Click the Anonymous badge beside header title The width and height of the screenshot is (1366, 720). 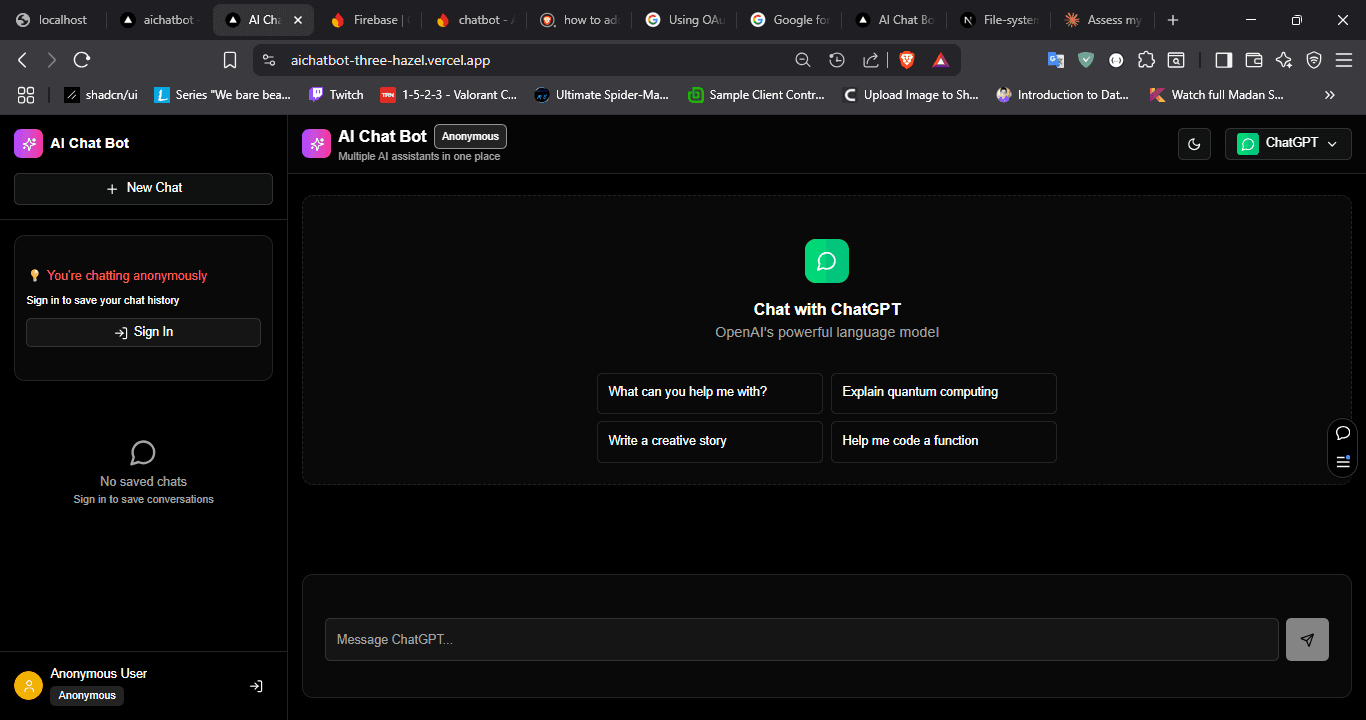coord(470,137)
